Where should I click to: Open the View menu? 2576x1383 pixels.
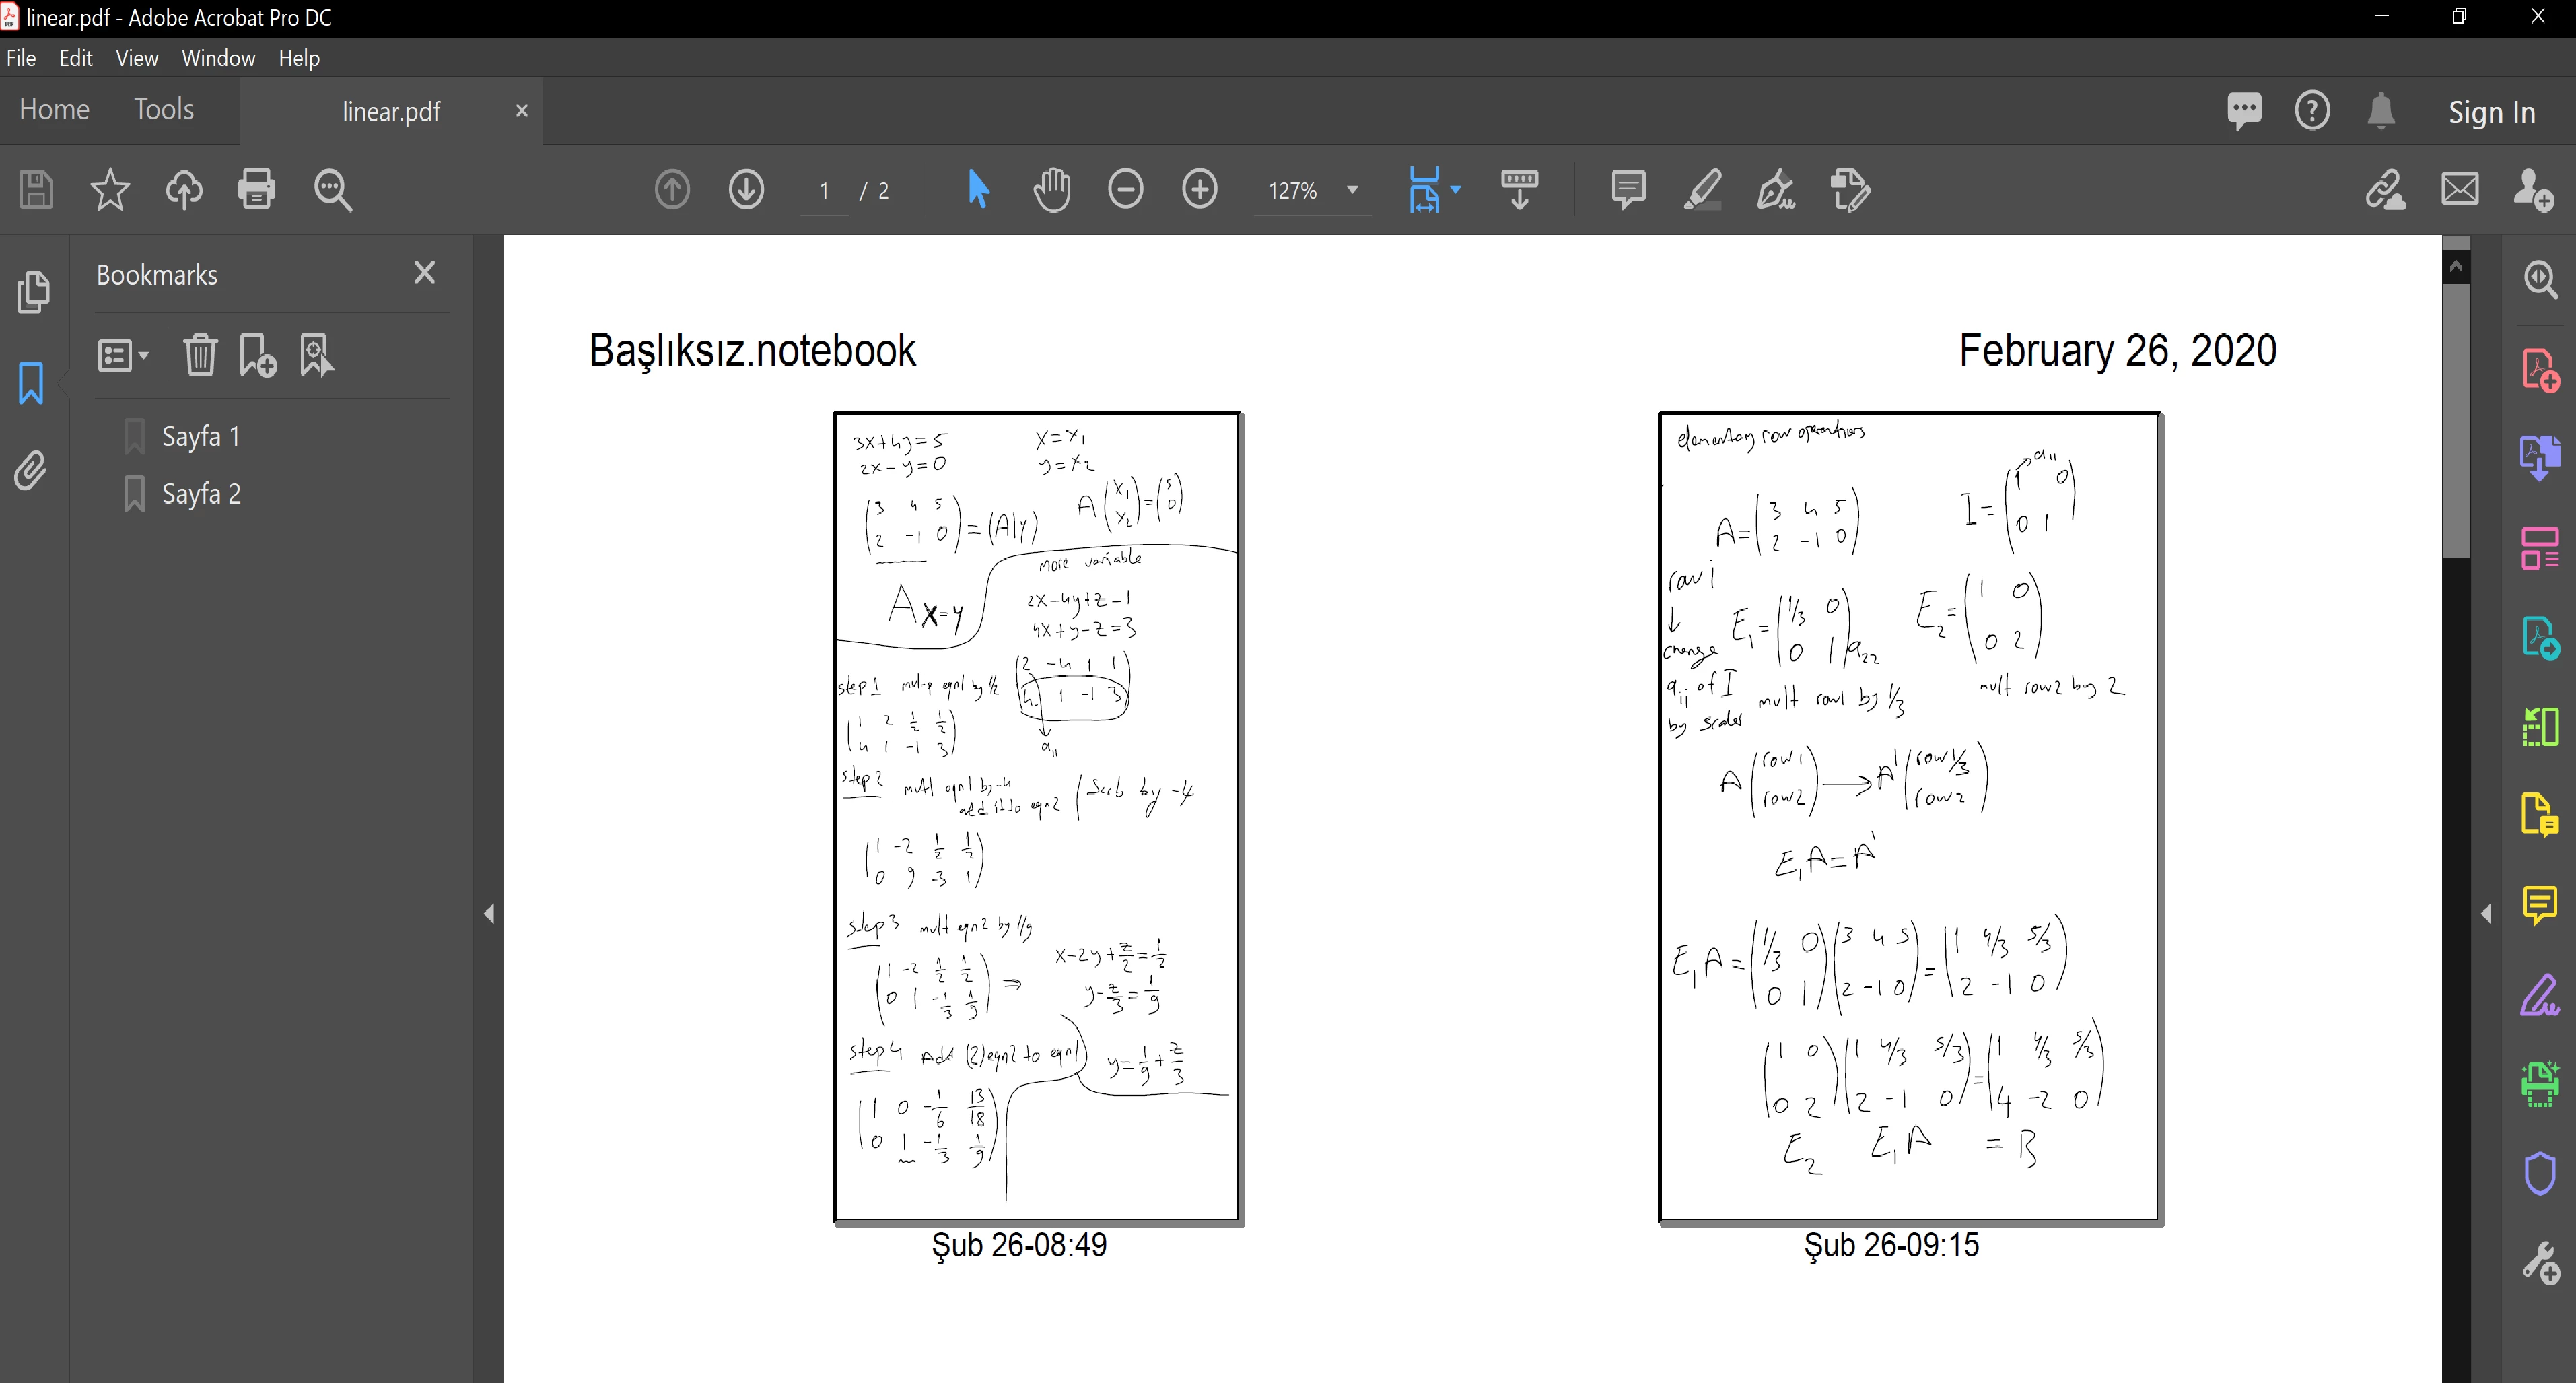[x=136, y=58]
